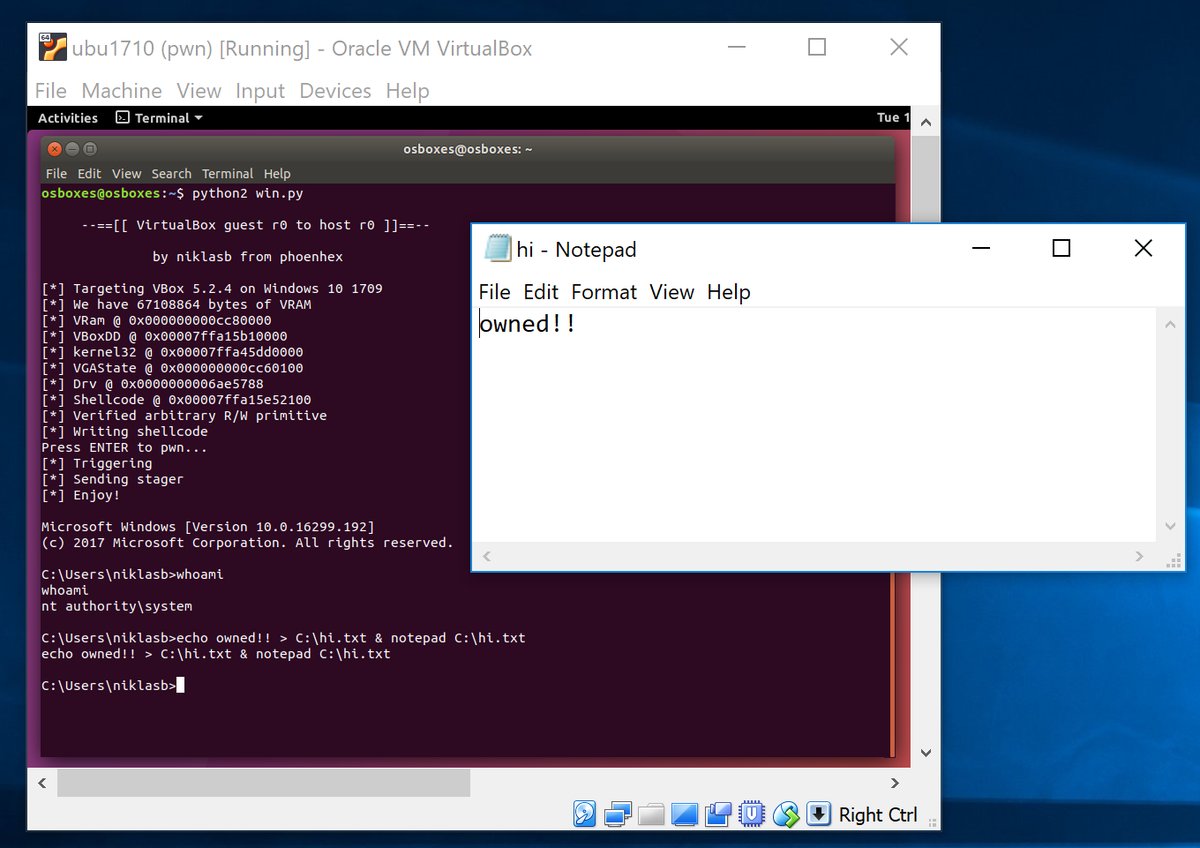1200x848 pixels.
Task: Click the clock showing Tue in Ubuntu bar
Action: pos(893,118)
